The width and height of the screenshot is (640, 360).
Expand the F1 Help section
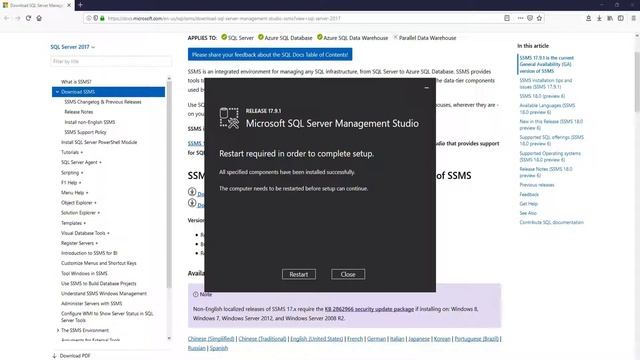[71, 182]
